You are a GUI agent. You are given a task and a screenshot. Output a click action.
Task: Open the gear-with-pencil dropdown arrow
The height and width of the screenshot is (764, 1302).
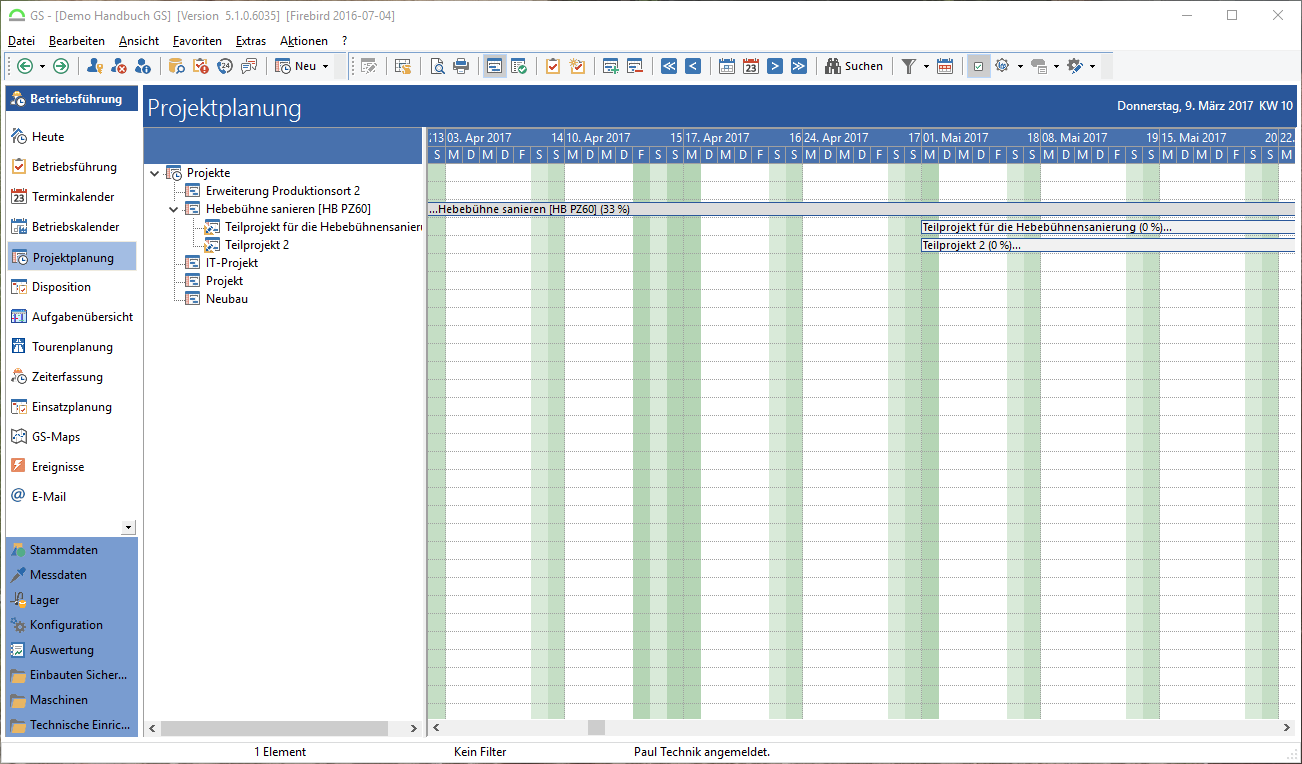[1092, 66]
